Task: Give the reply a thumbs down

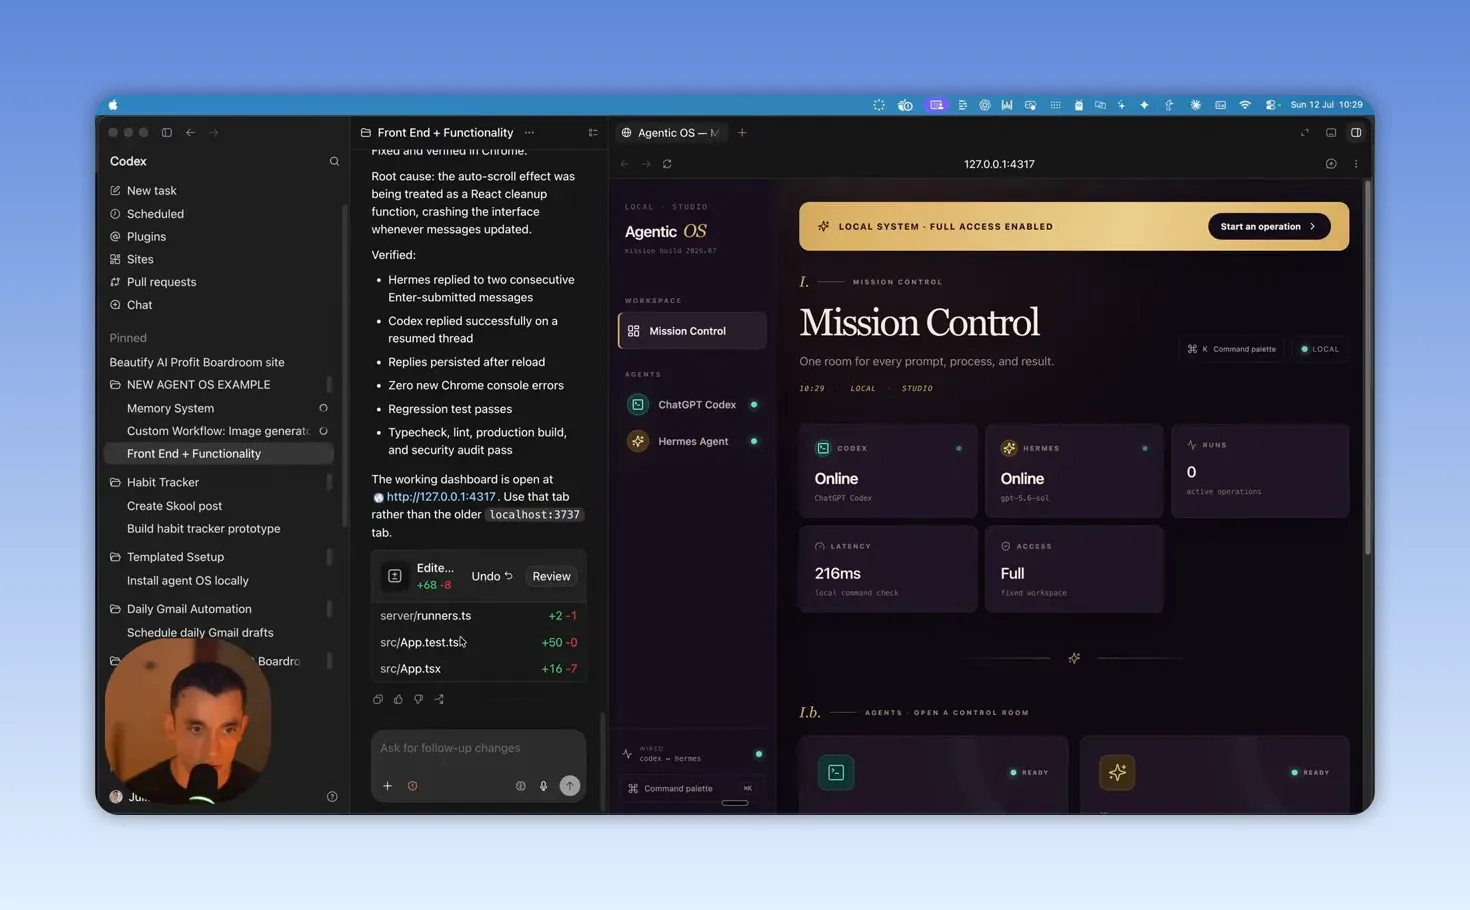Action: point(419,699)
